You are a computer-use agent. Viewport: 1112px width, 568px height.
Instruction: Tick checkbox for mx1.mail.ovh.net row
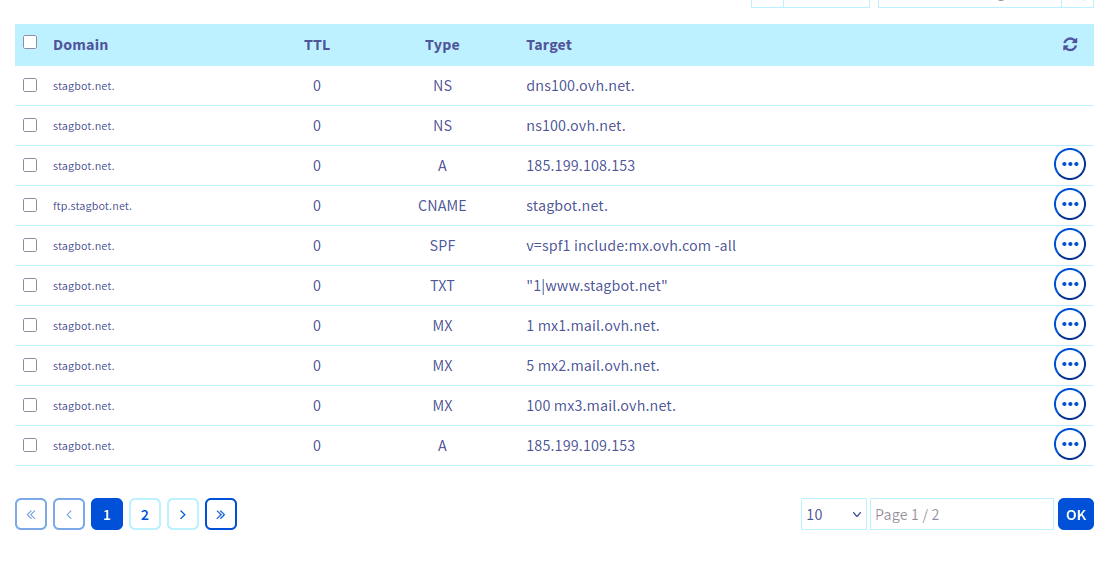[30, 325]
